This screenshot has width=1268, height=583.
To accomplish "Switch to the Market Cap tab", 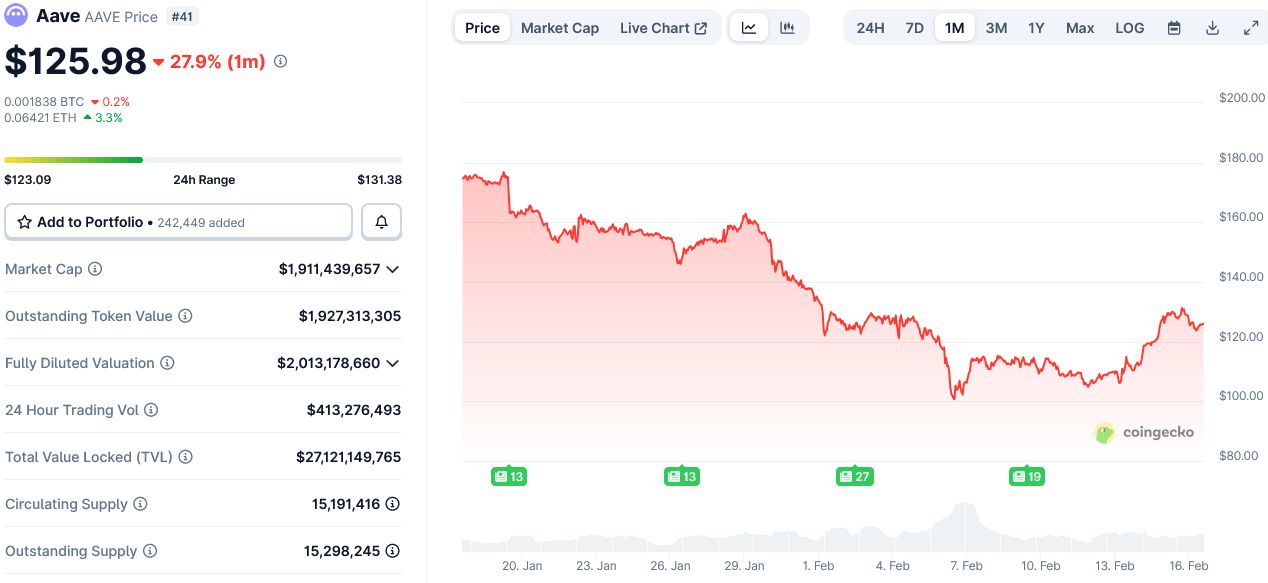I will coord(560,28).
